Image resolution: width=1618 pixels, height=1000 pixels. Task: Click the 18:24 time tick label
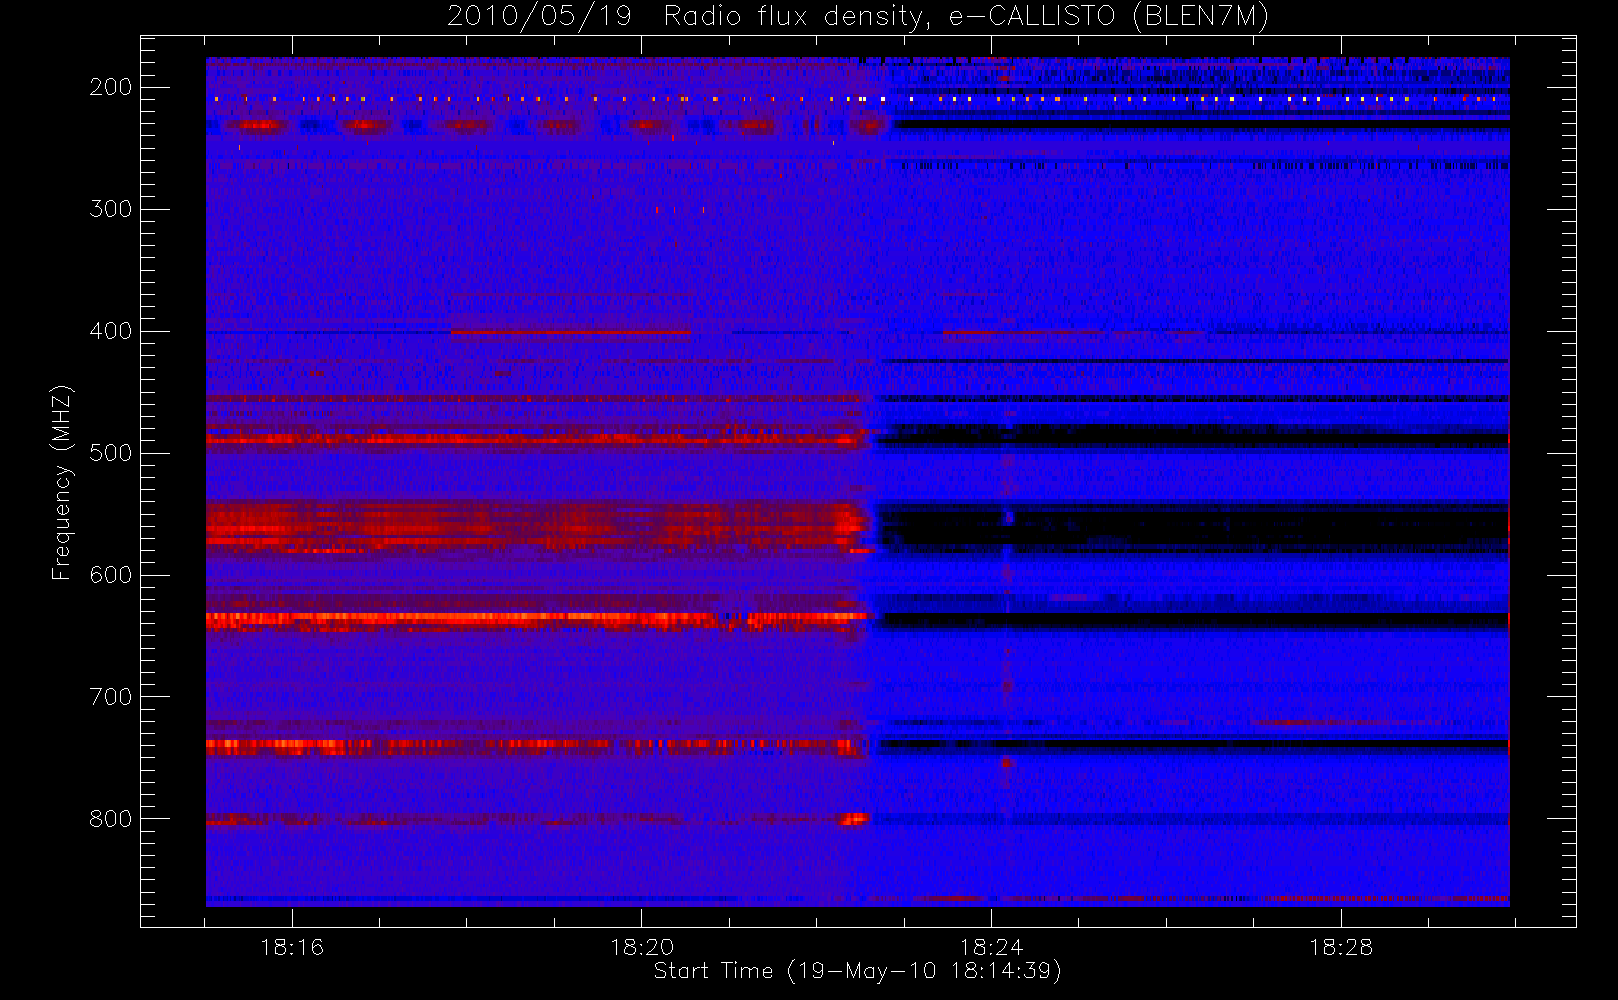pos(991,947)
